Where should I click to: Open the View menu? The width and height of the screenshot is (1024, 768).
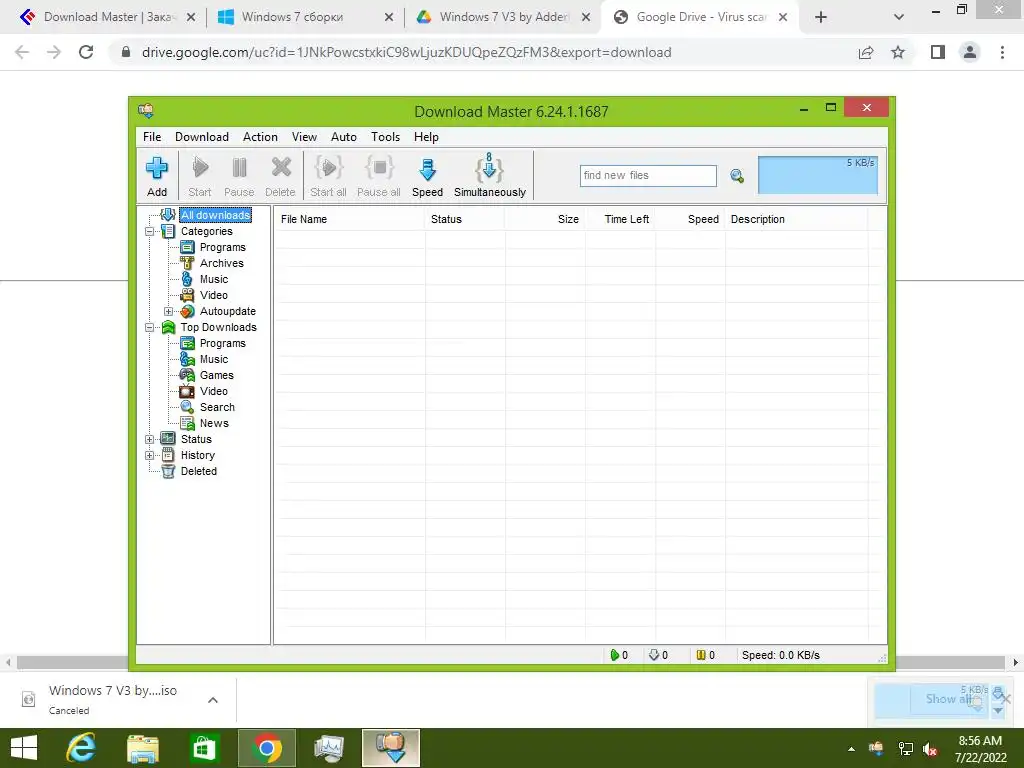304,136
